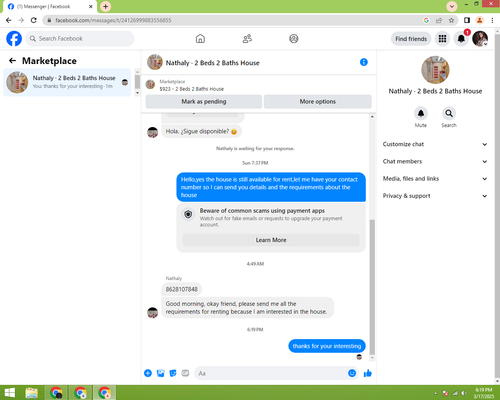This screenshot has height=400, width=500.
Task: Click the browser back arrow
Action: pyautogui.click(x=9, y=20)
